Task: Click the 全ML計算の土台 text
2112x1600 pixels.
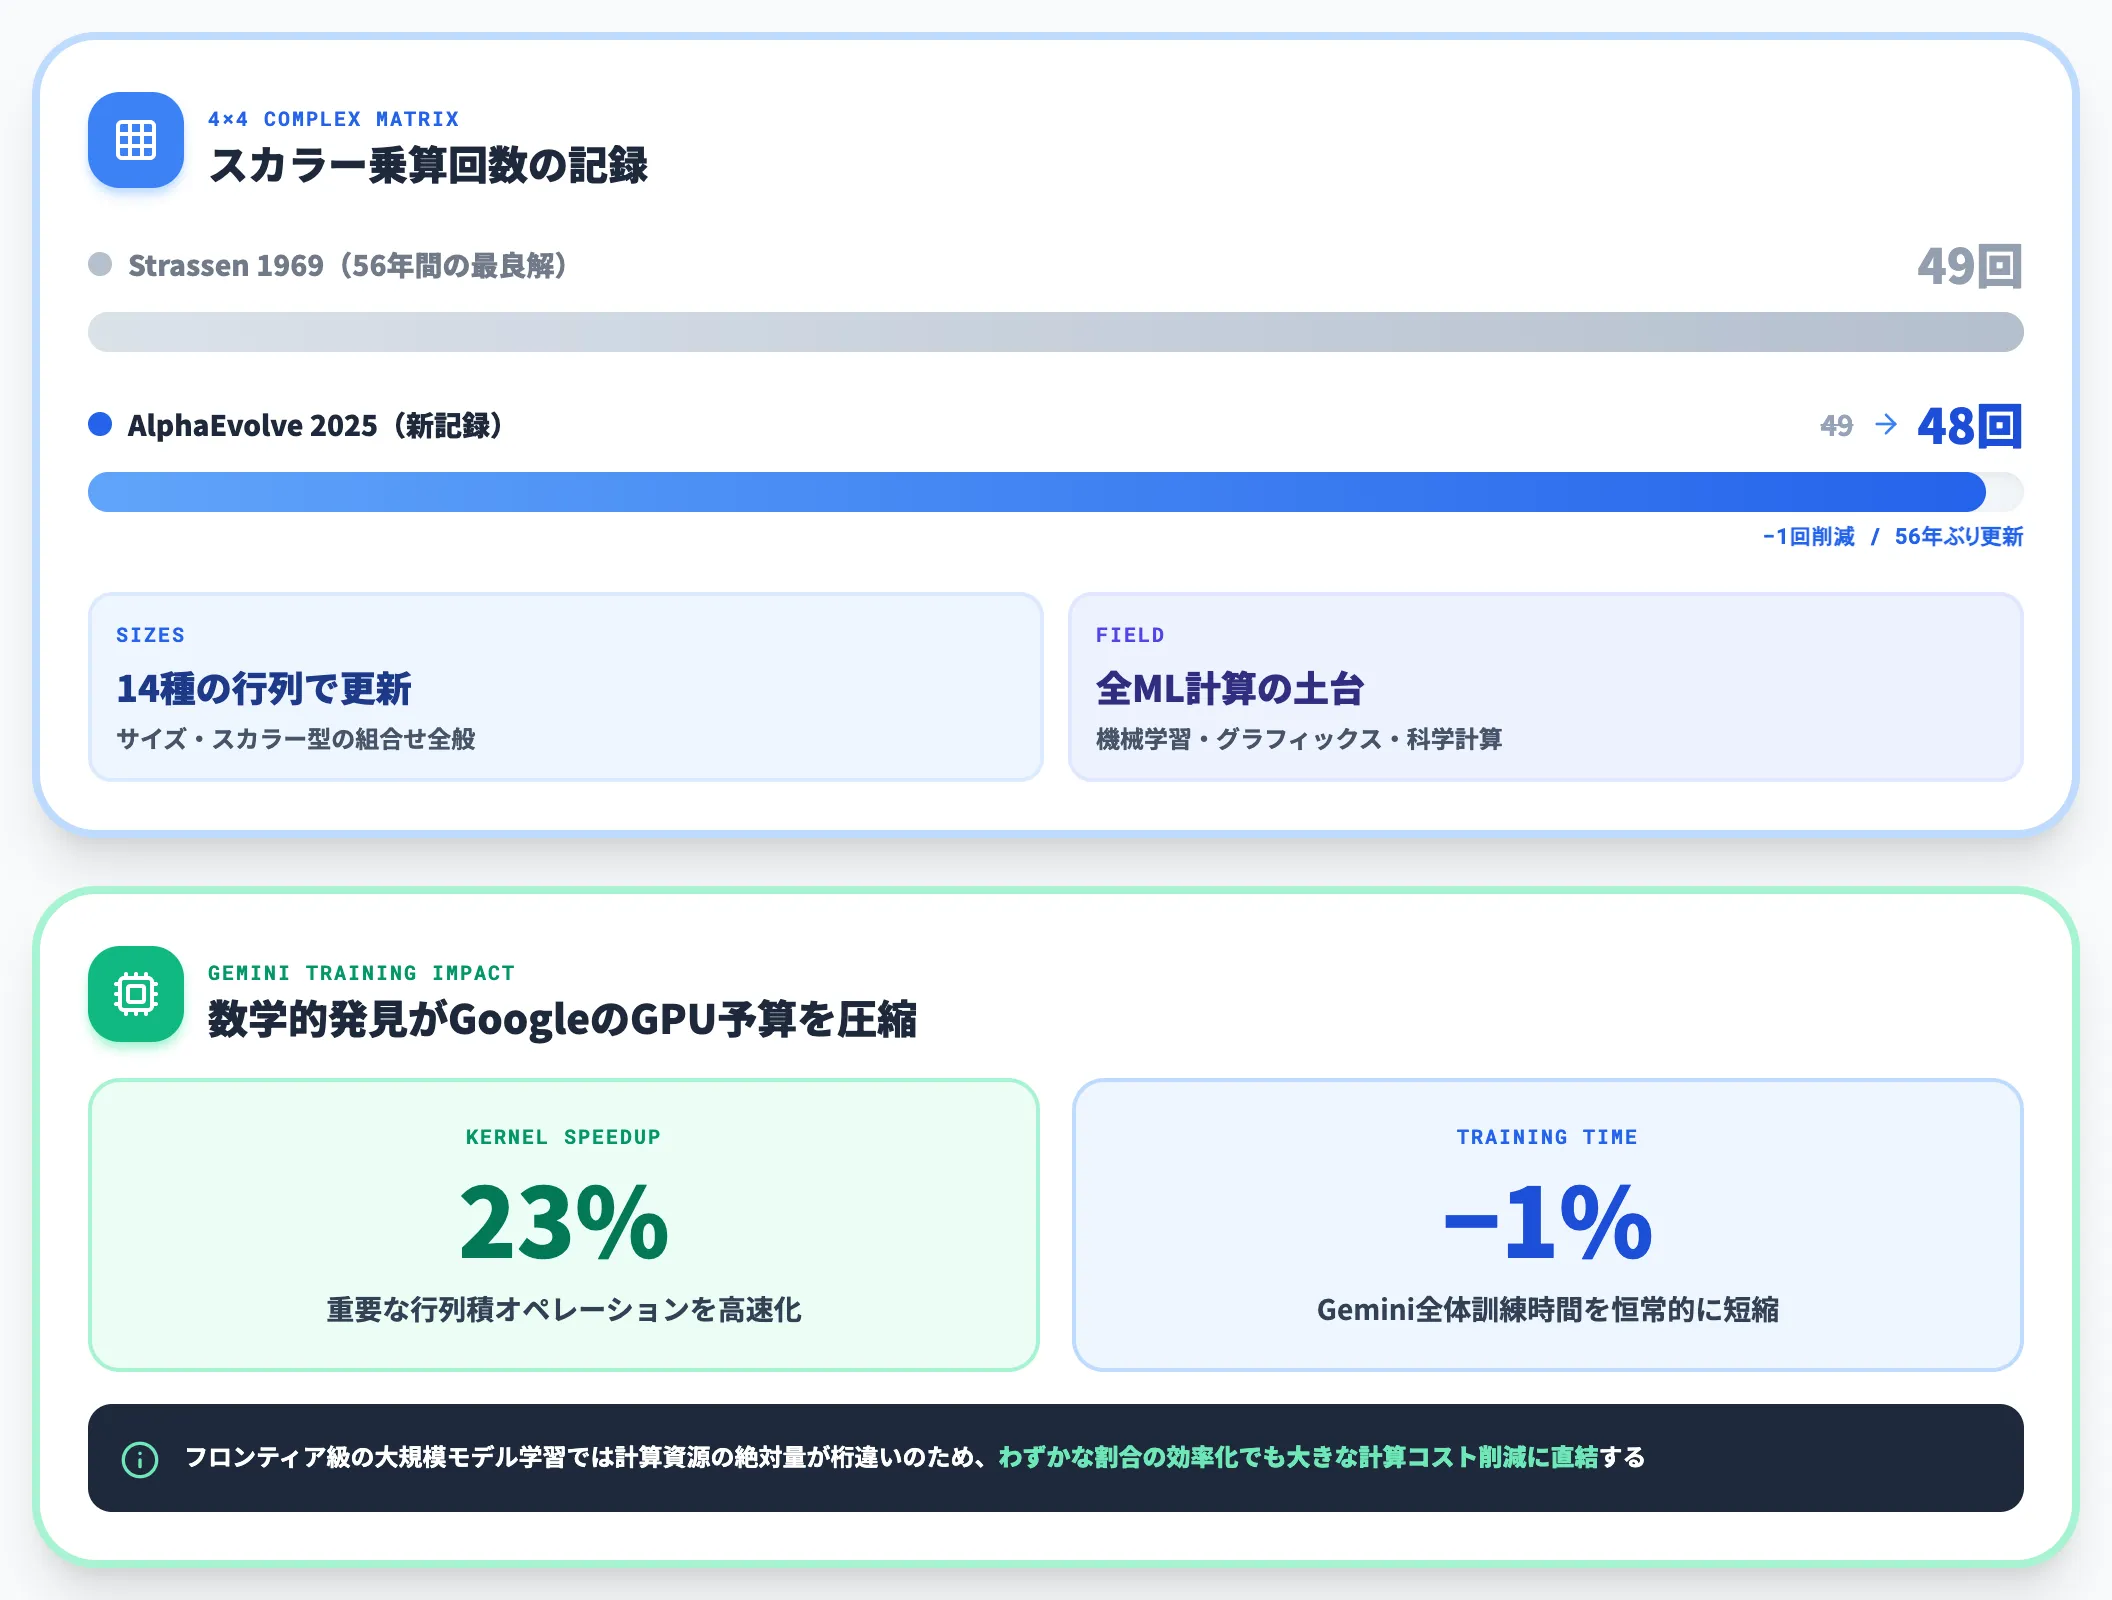Action: tap(1230, 688)
